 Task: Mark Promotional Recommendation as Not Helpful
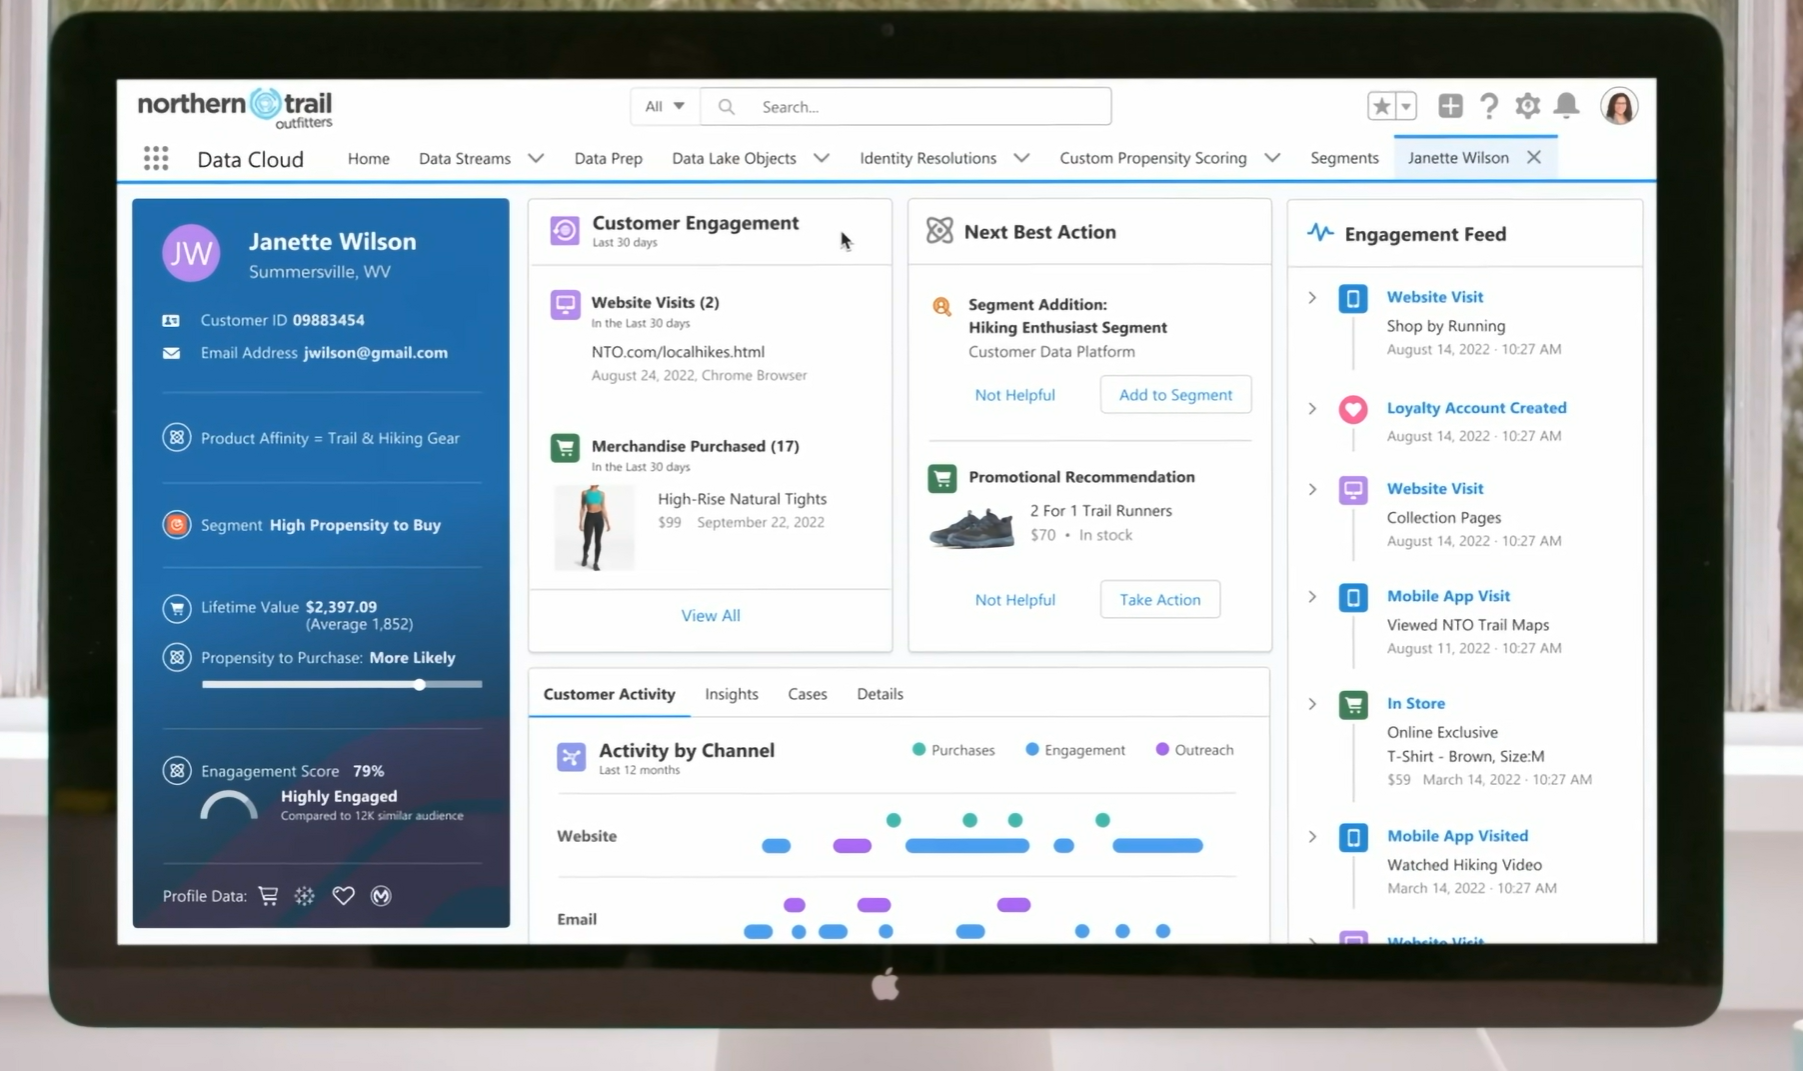click(1015, 600)
